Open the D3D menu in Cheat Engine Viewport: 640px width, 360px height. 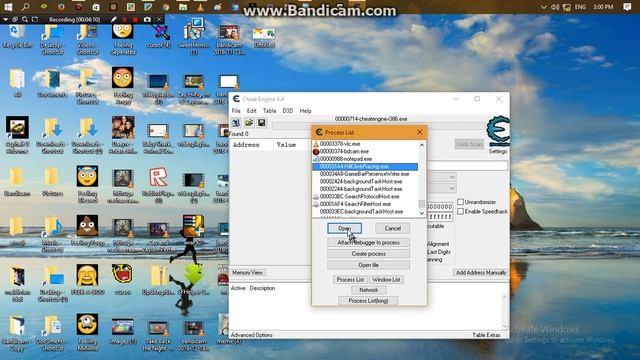click(x=288, y=111)
